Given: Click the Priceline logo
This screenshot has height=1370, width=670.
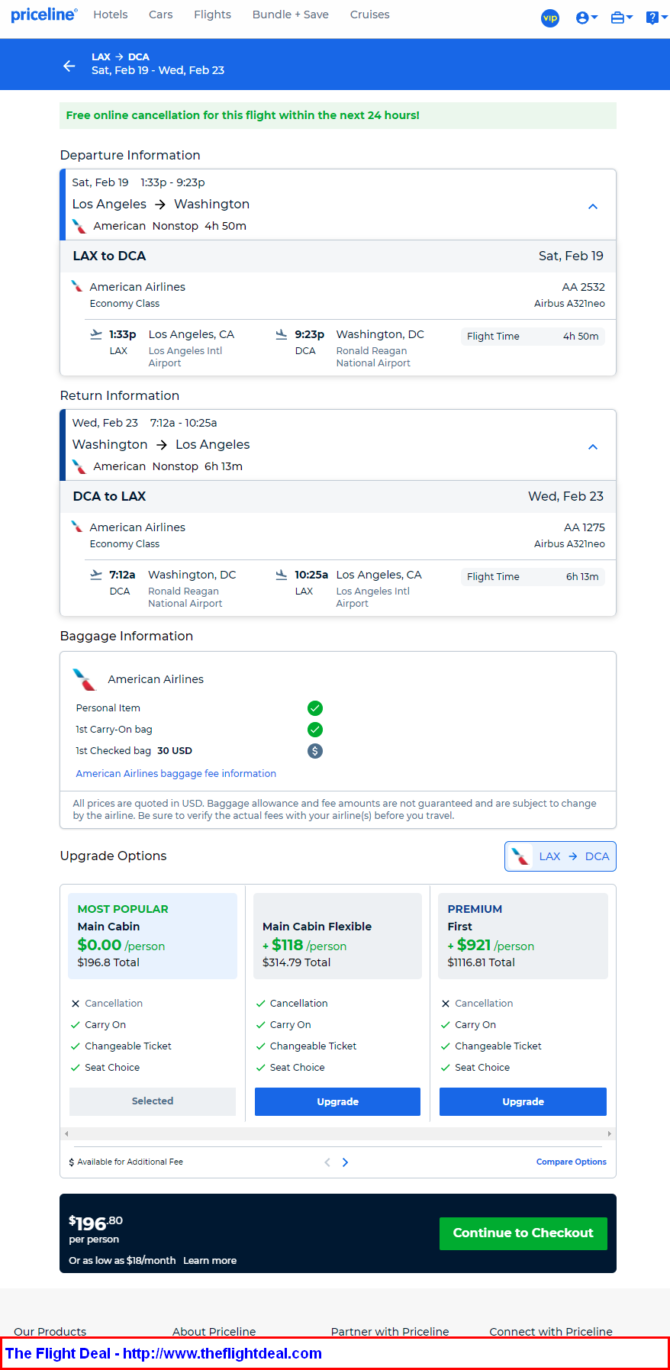Looking at the screenshot, I should (x=44, y=15).
